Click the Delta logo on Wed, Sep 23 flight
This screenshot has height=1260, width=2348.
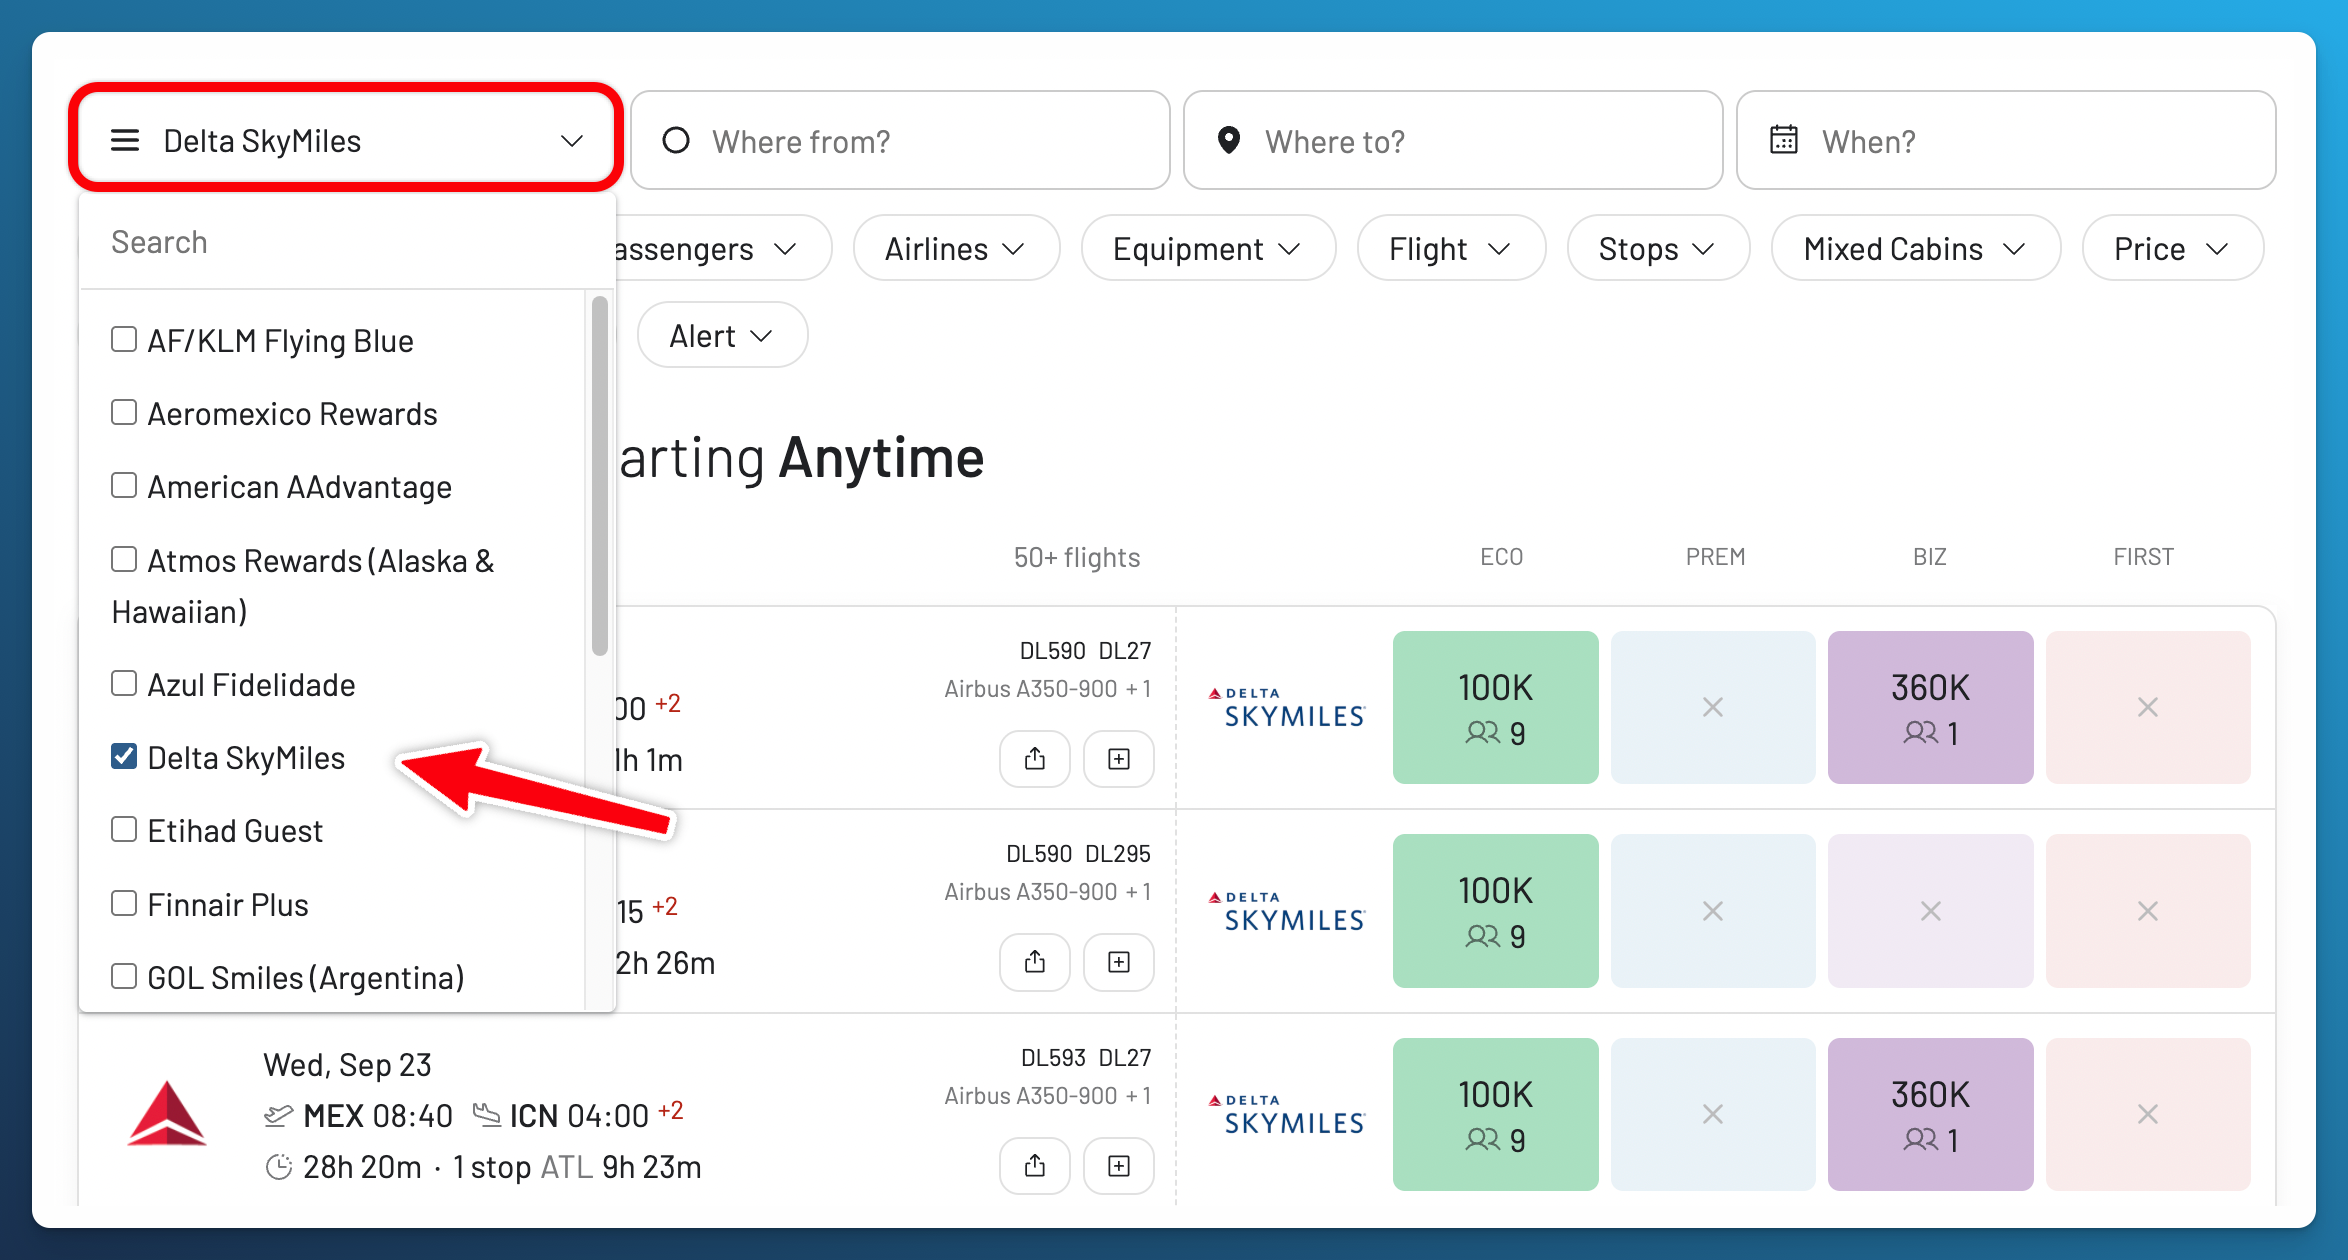(167, 1113)
